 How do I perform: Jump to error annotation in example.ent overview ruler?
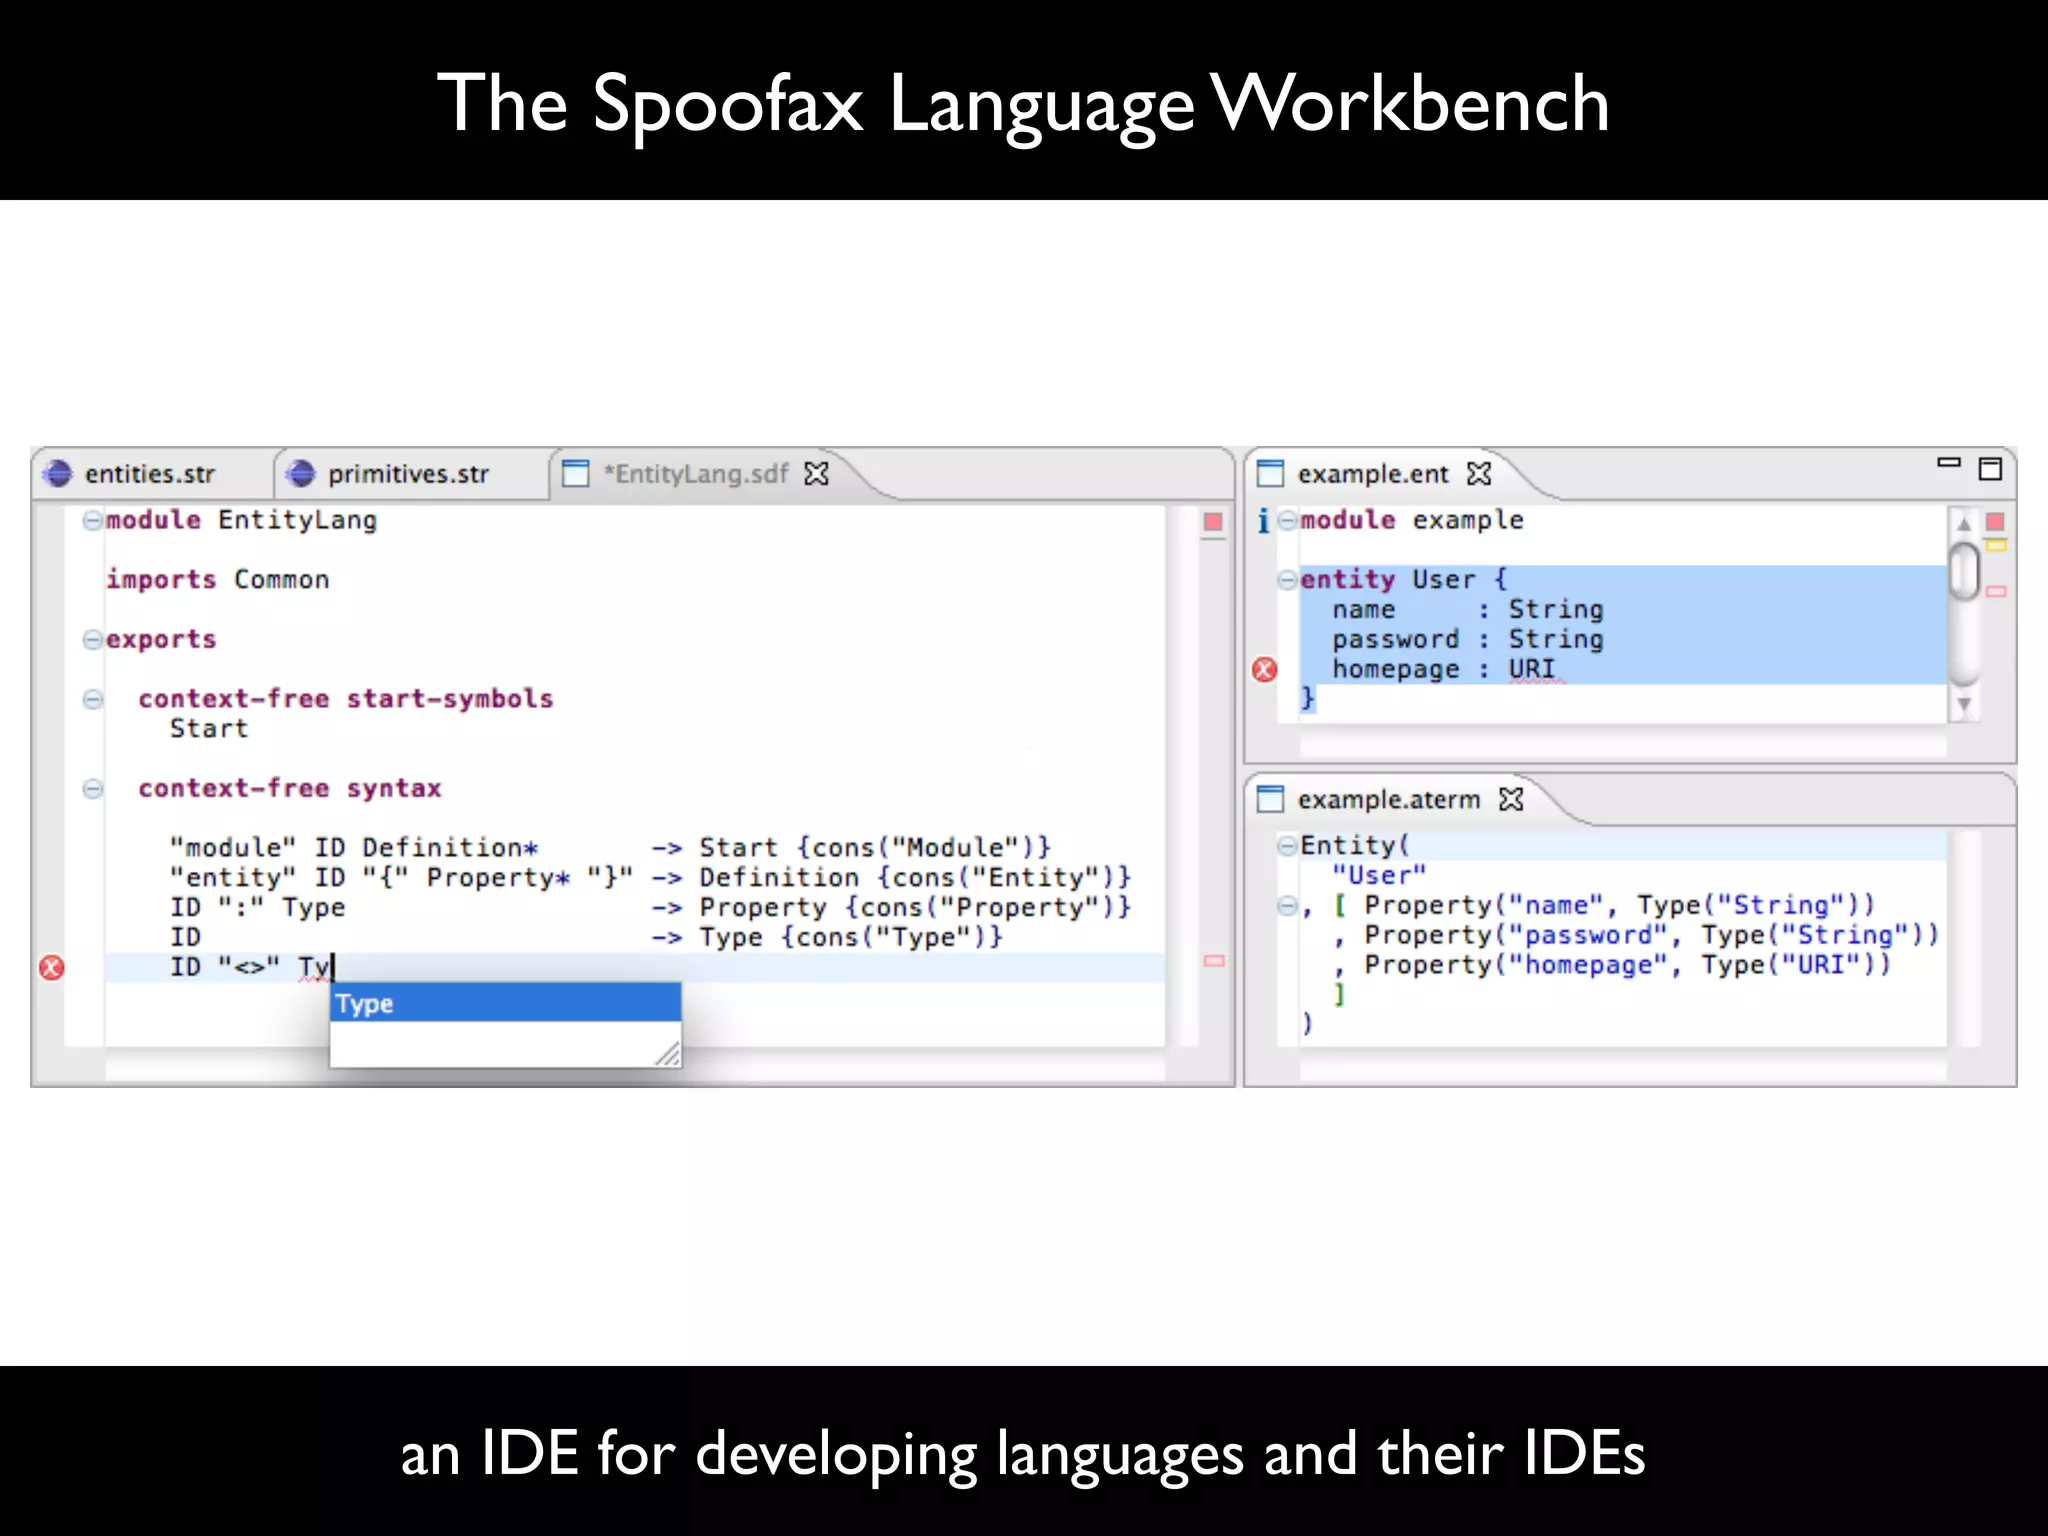(x=1996, y=592)
